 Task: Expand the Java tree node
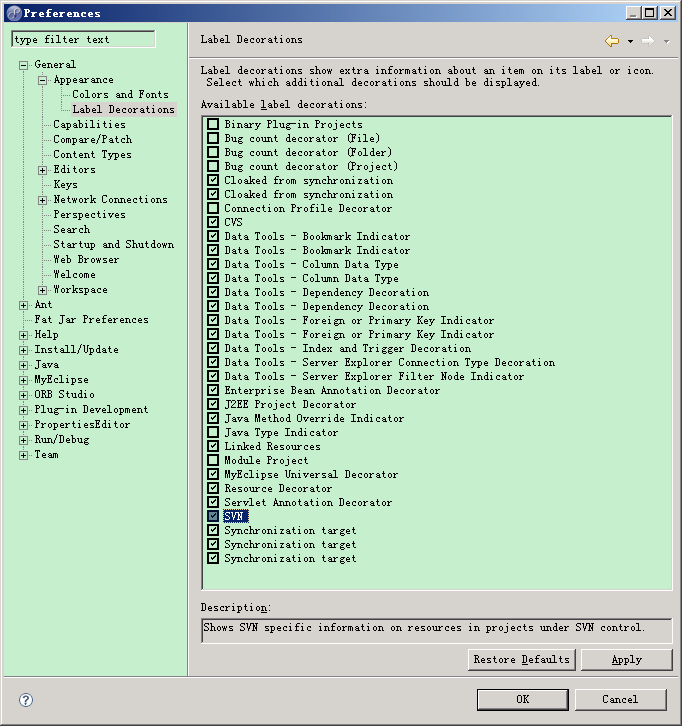[x=23, y=365]
